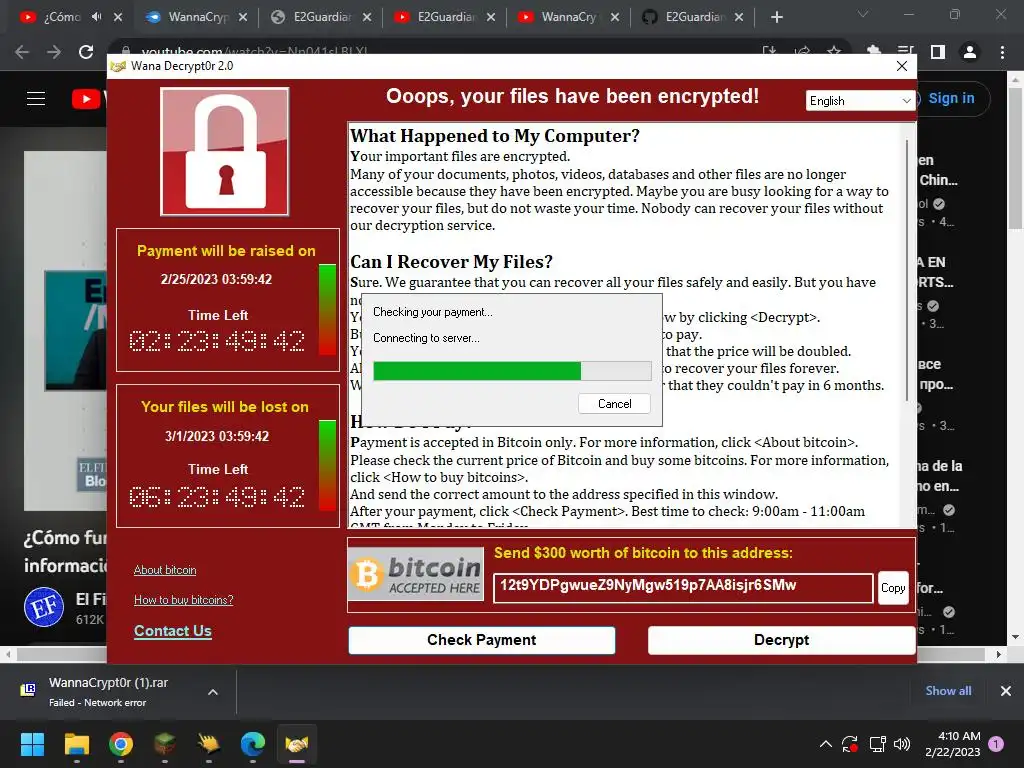Image resolution: width=1024 pixels, height=768 pixels.
Task: Mute the audio on first tab
Action: 97,17
